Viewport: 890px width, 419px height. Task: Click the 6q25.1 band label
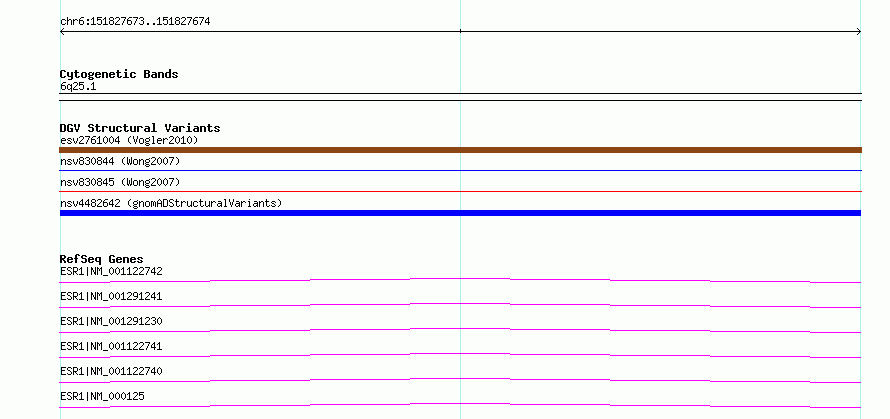78,86
